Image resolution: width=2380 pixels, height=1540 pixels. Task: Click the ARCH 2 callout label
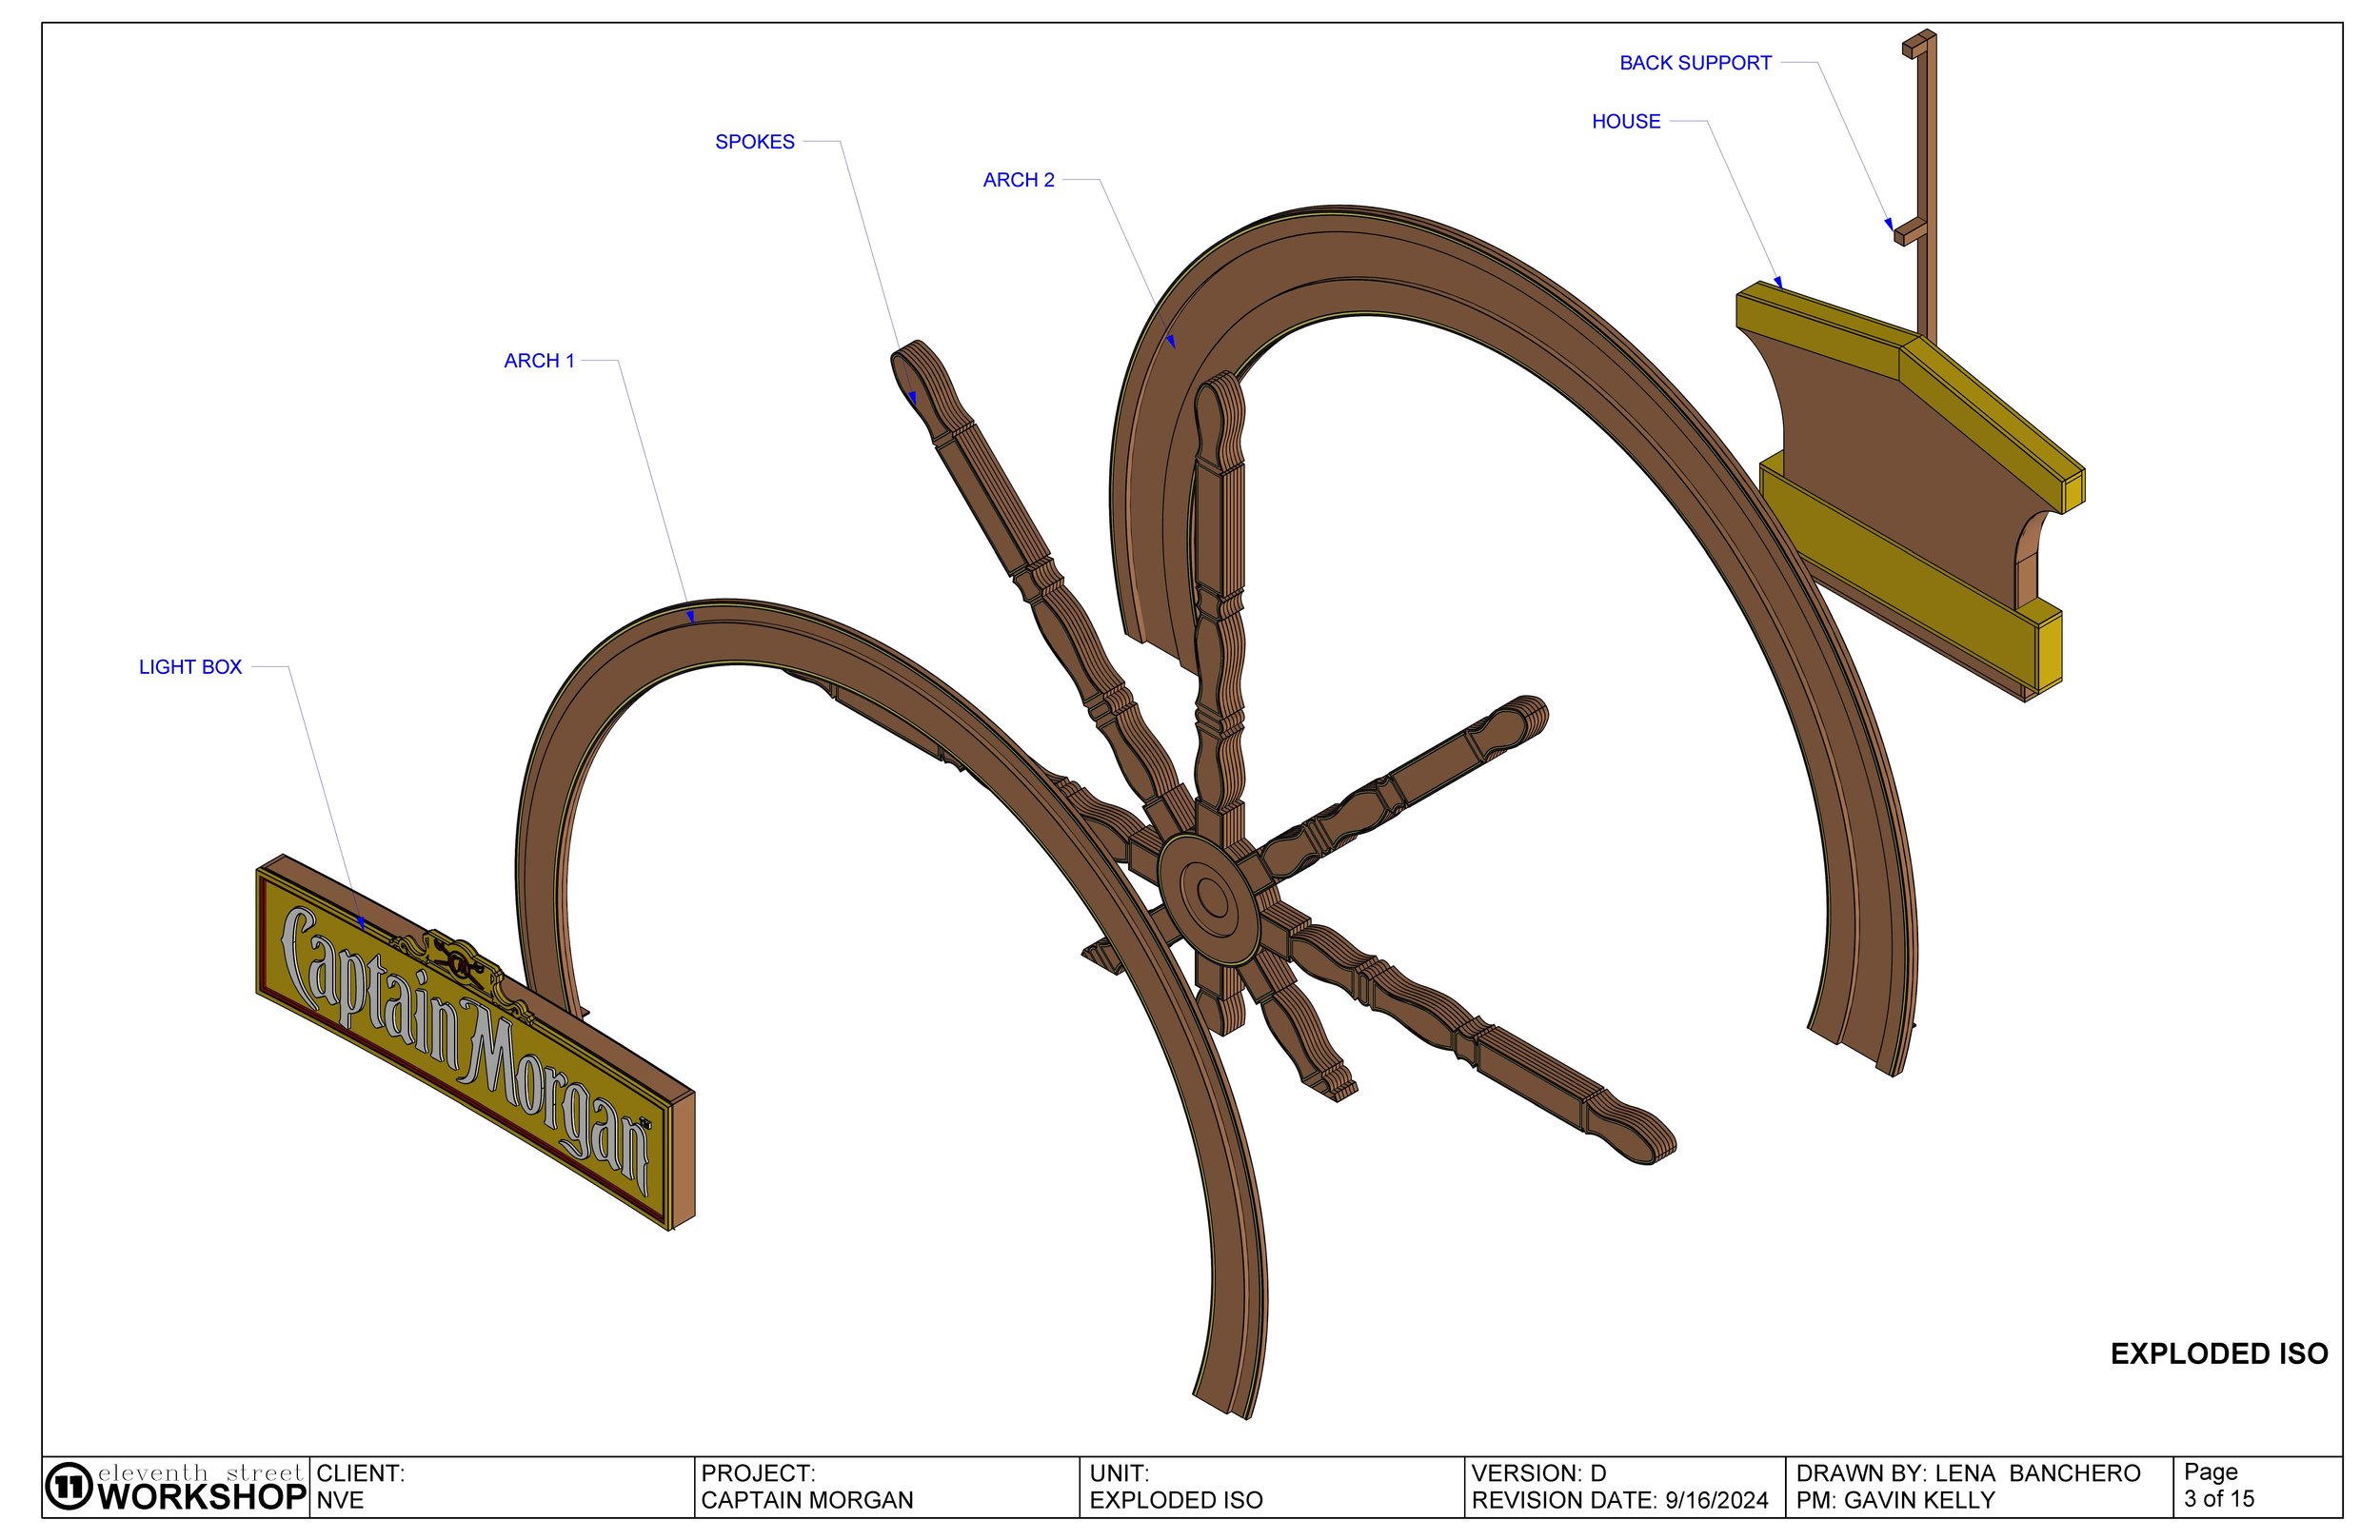tap(1018, 180)
